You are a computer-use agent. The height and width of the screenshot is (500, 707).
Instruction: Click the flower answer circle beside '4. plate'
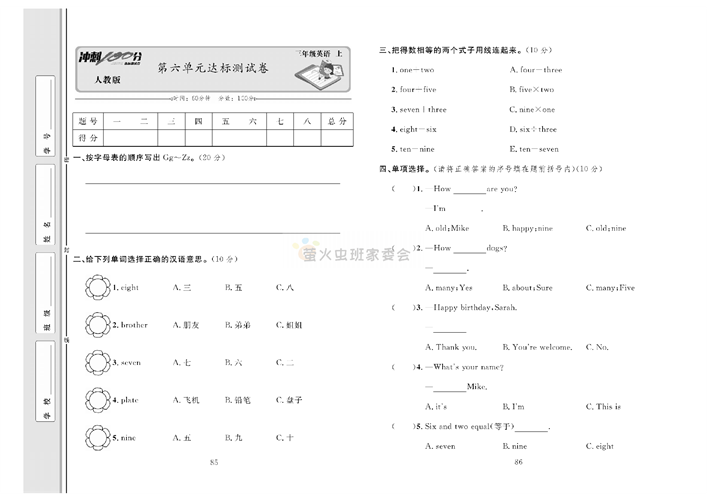click(x=97, y=400)
